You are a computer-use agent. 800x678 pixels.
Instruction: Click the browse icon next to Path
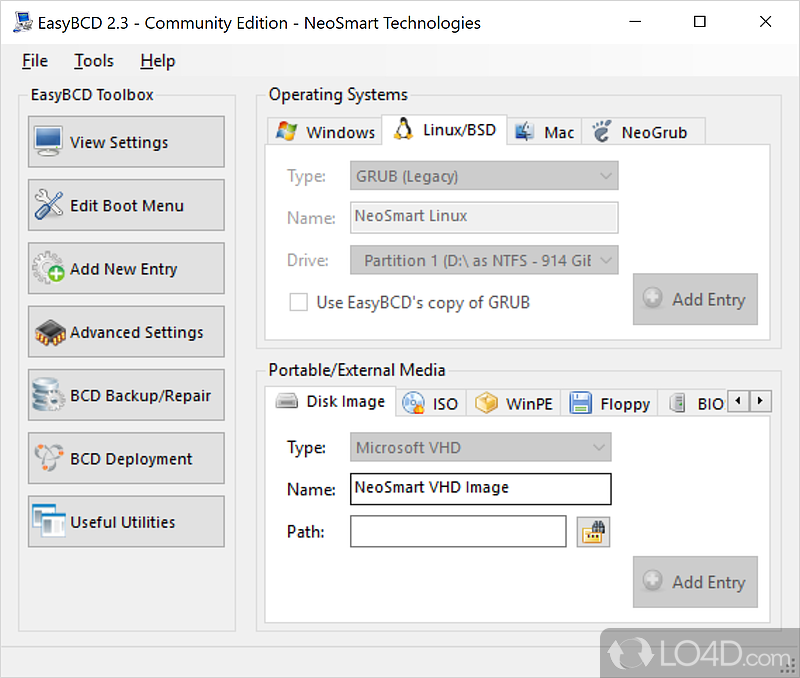click(x=594, y=532)
